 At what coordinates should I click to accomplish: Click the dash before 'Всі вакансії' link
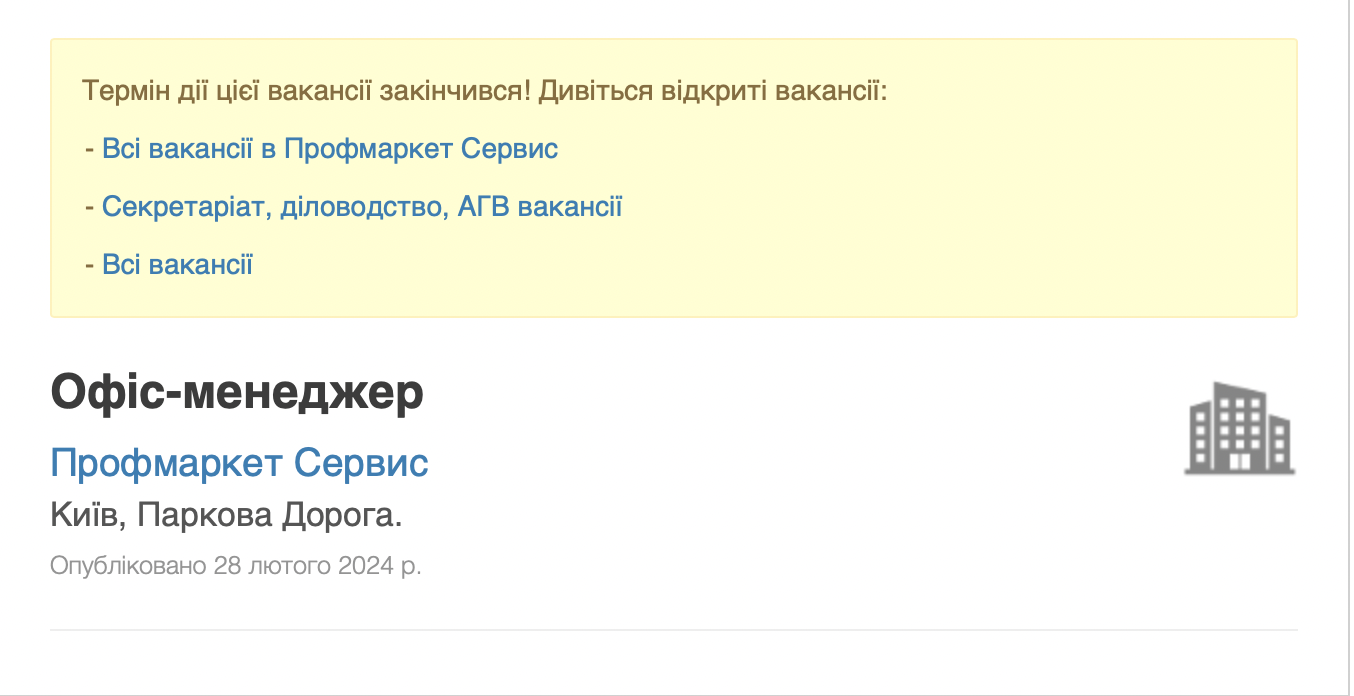pyautogui.click(x=91, y=263)
